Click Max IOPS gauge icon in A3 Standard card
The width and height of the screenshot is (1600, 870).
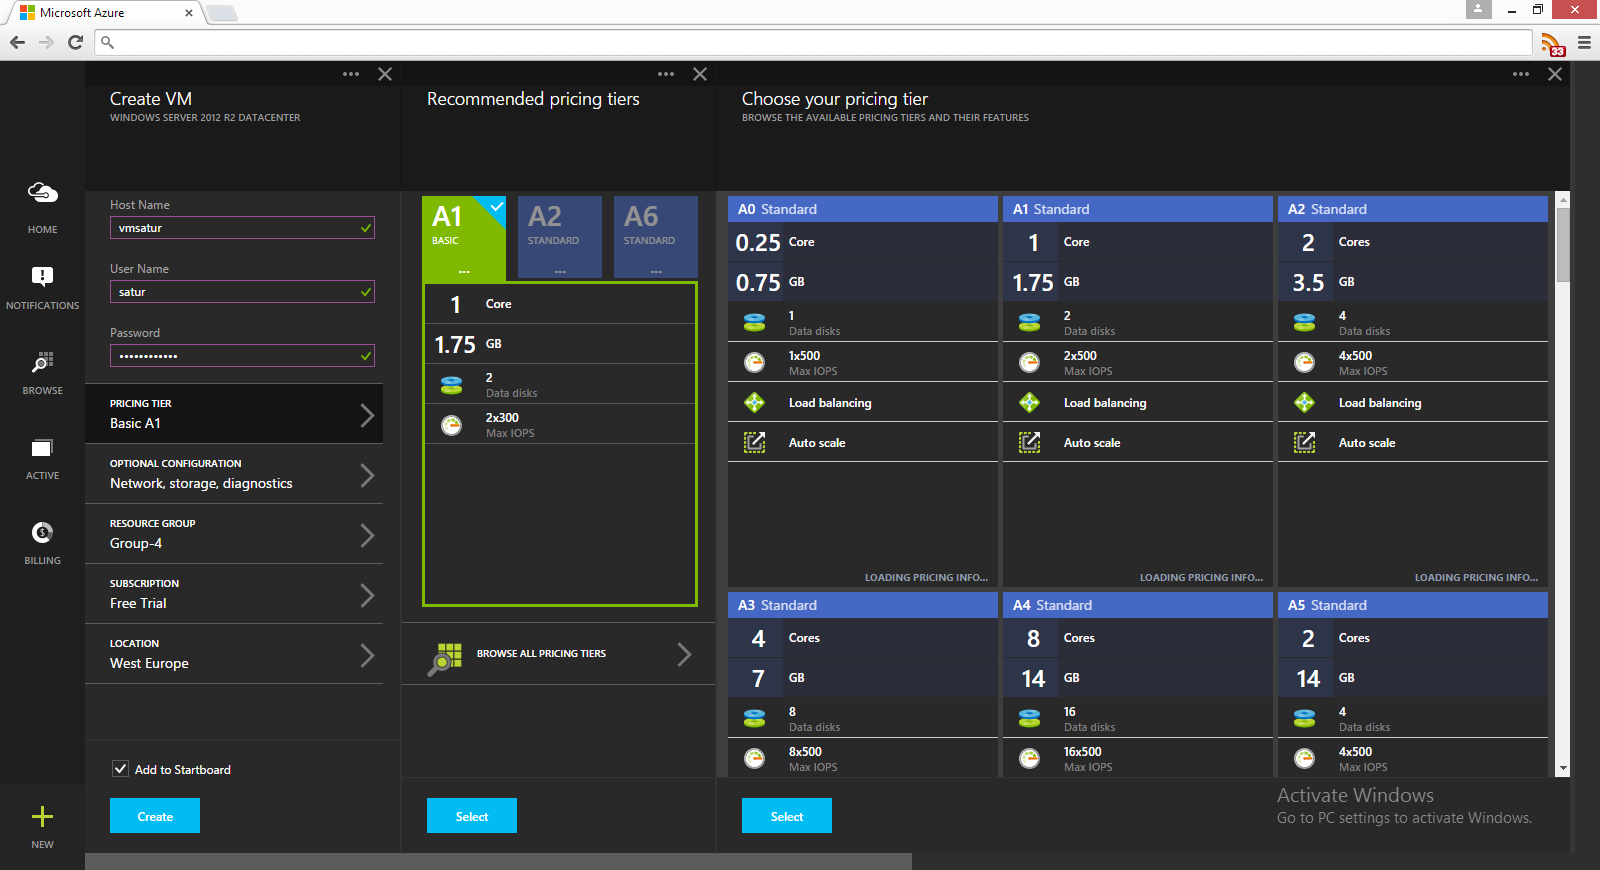[x=754, y=758]
